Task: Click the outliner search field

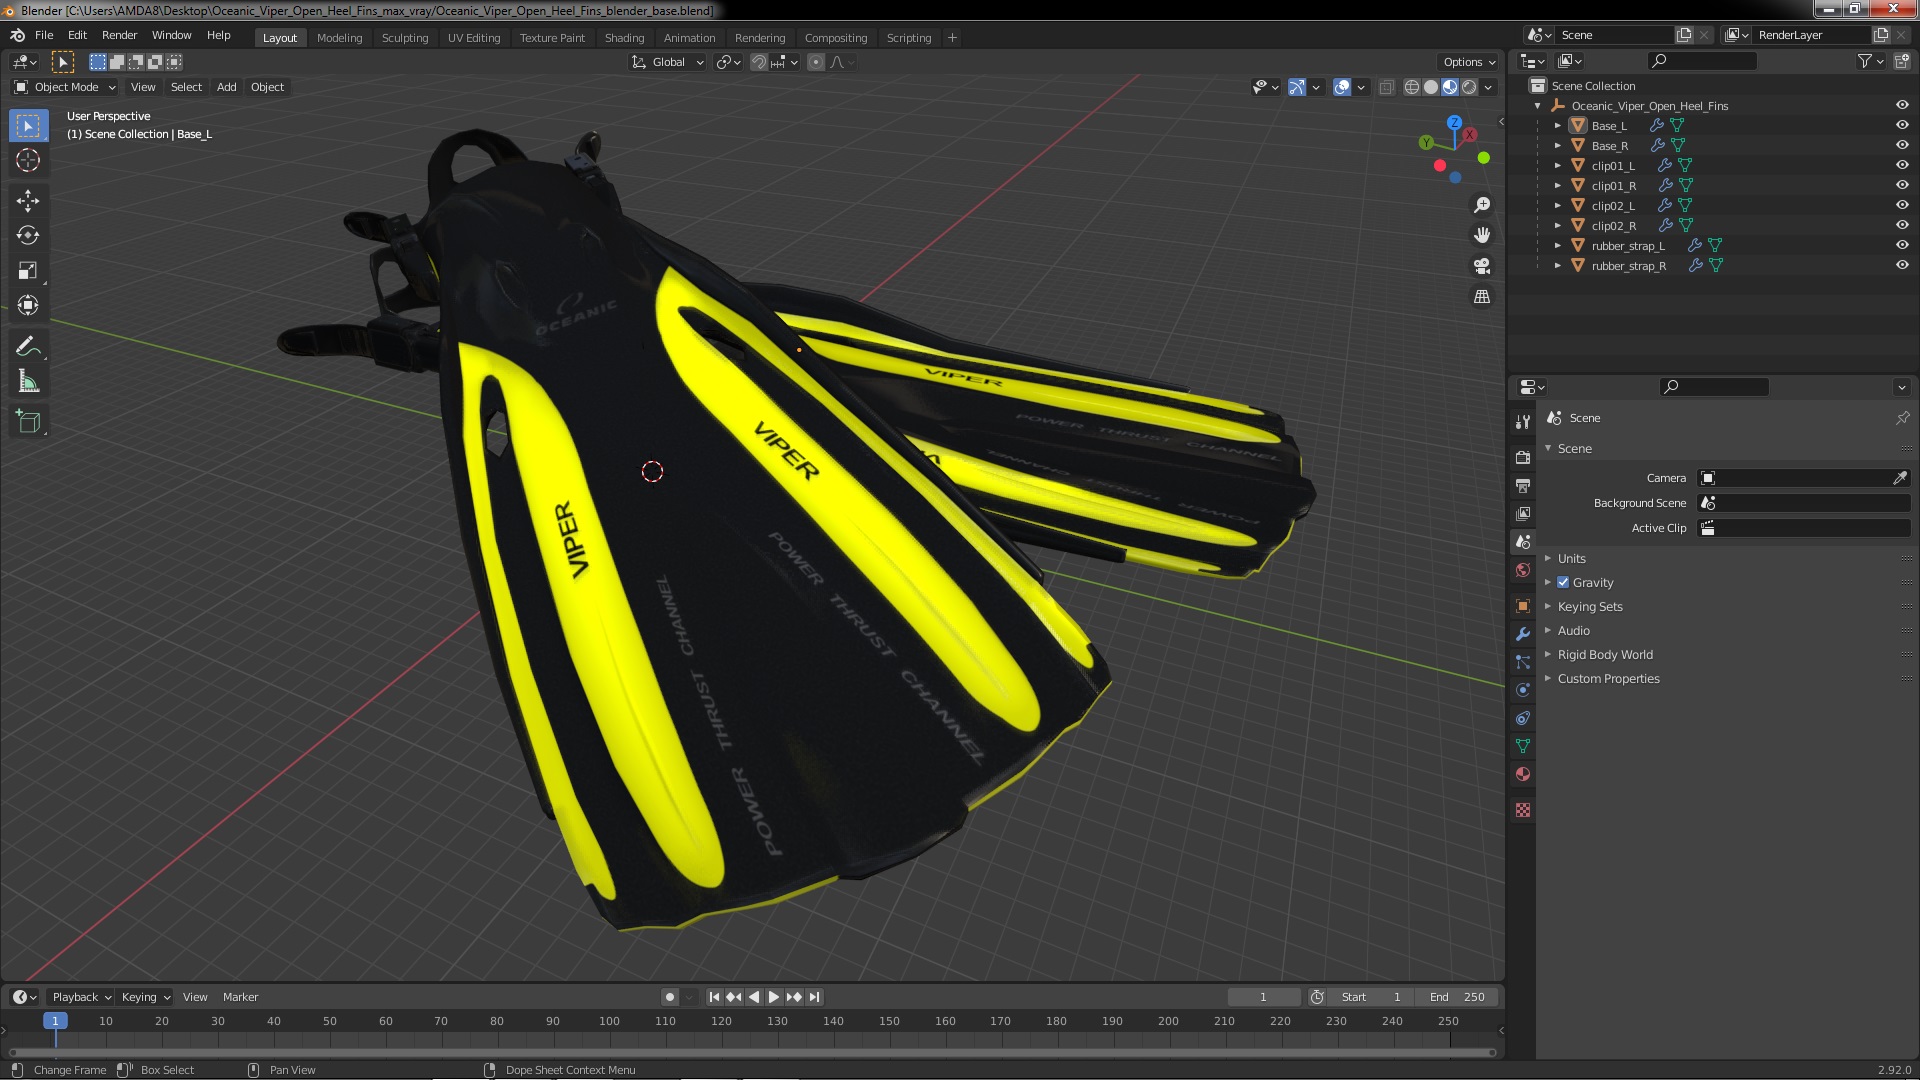Action: [1701, 62]
